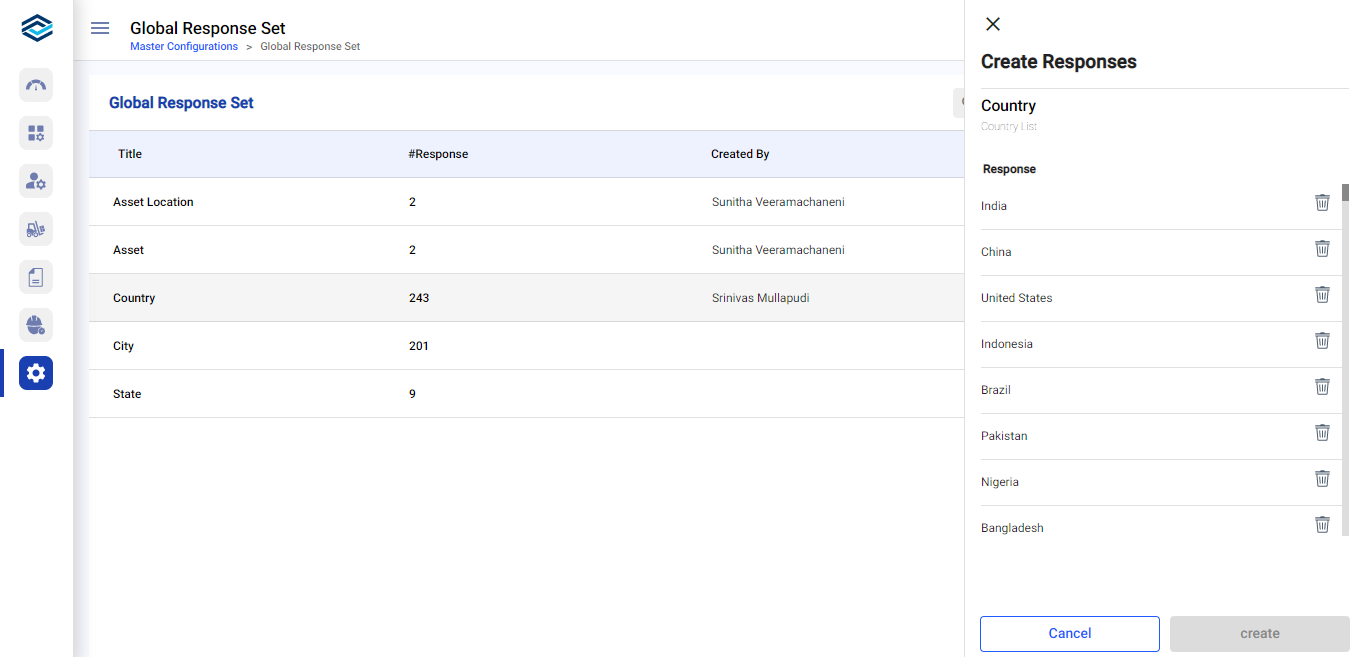Open the user management sidebar icon

tap(36, 181)
